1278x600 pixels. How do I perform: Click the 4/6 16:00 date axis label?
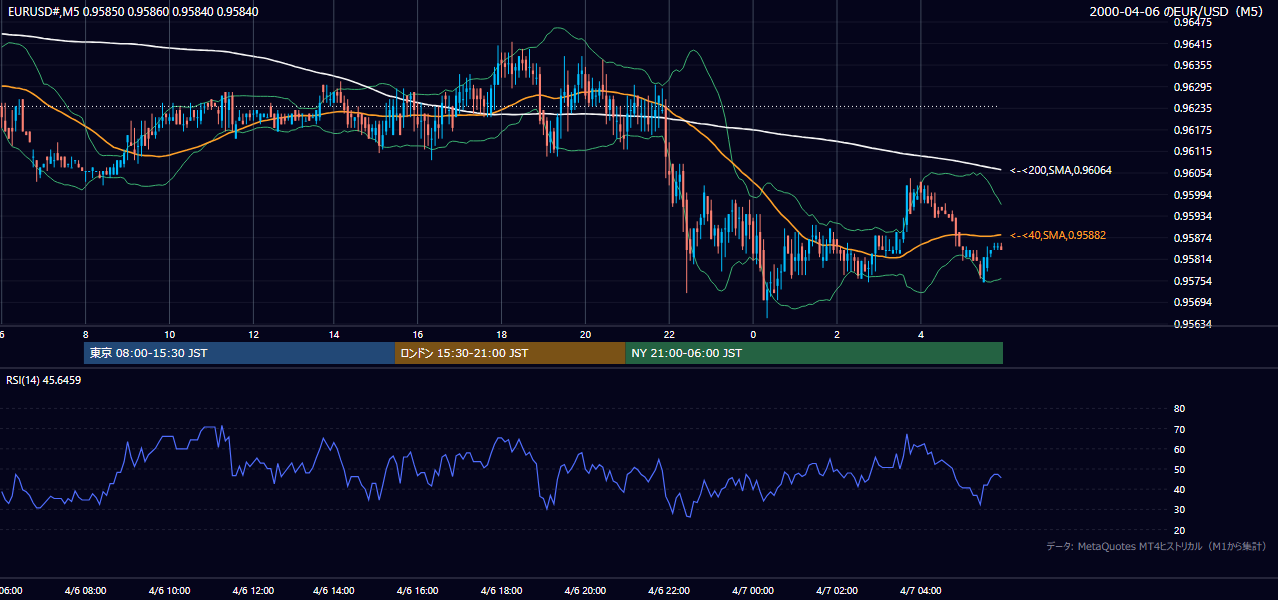(418, 590)
